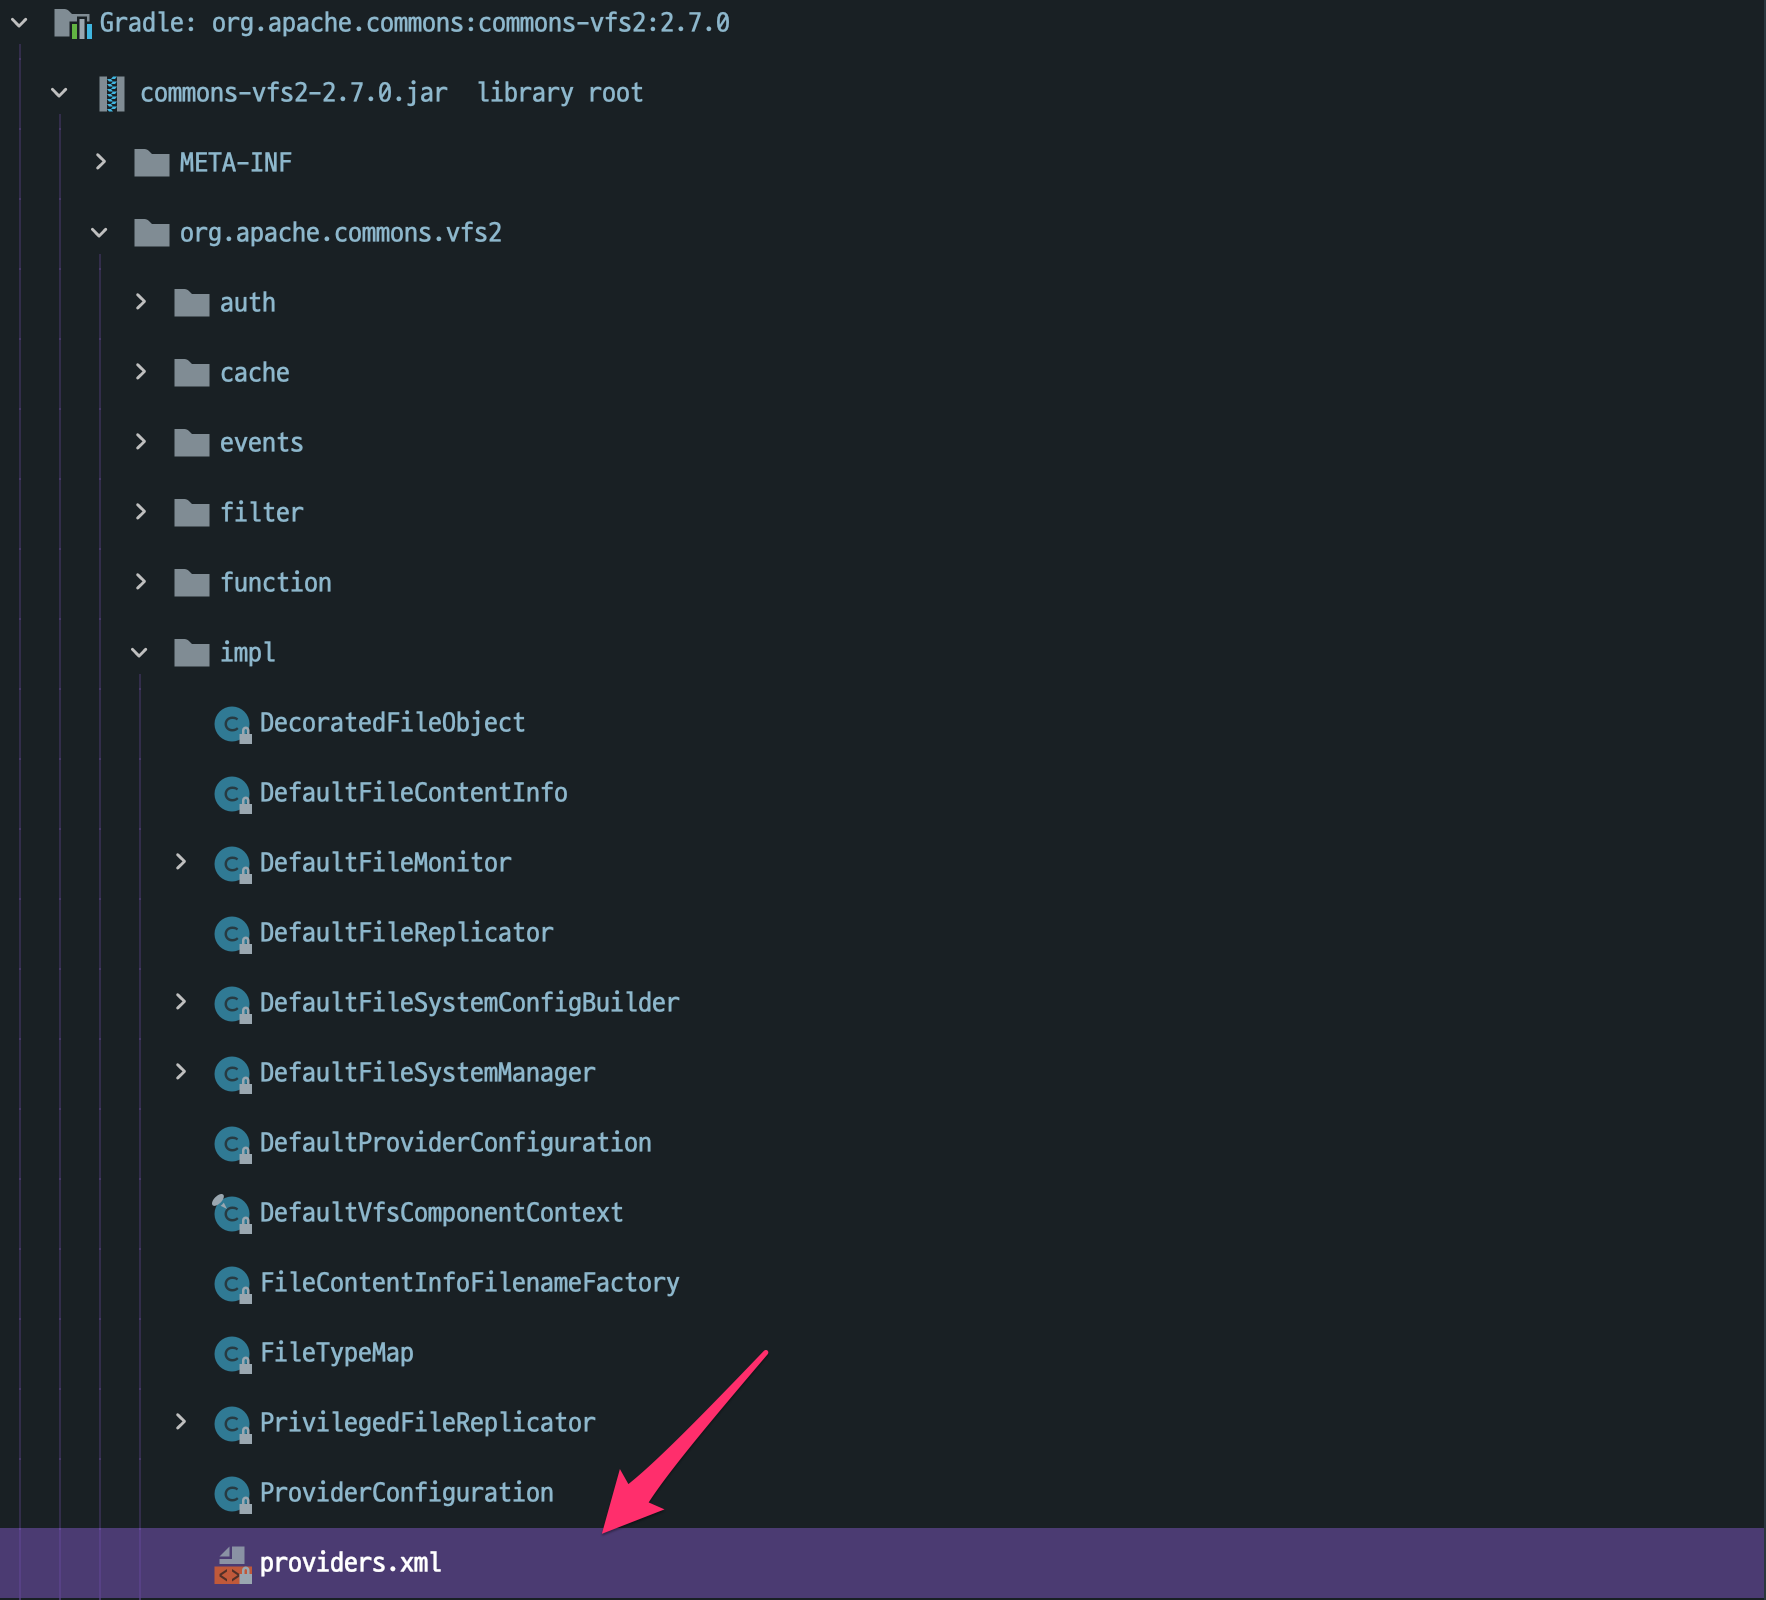The width and height of the screenshot is (1766, 1600).
Task: Click the auth folder icon
Action: pyautogui.click(x=191, y=302)
